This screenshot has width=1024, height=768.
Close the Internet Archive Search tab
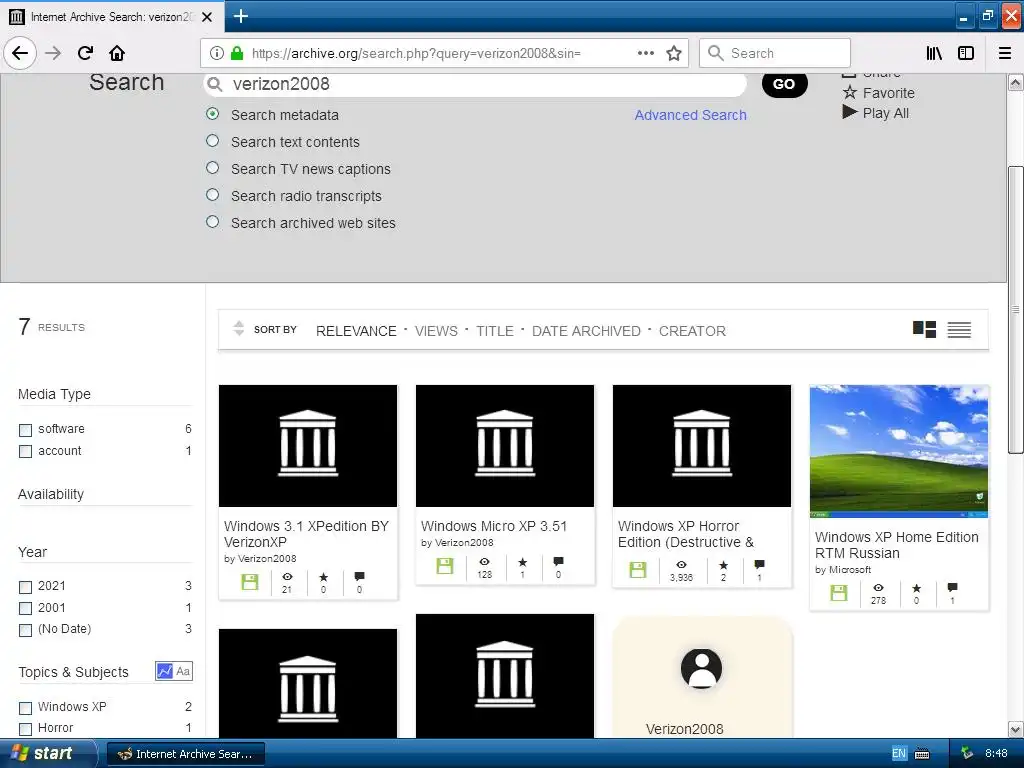click(x=207, y=17)
